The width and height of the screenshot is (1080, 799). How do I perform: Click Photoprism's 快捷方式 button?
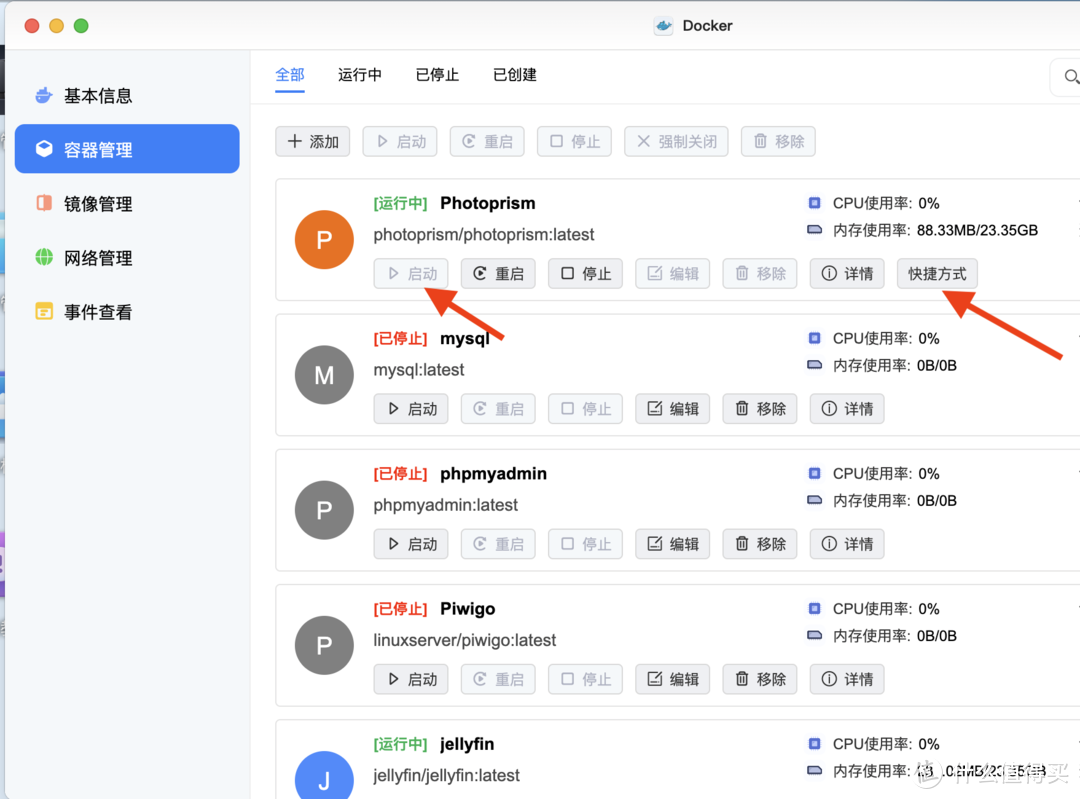tap(937, 273)
